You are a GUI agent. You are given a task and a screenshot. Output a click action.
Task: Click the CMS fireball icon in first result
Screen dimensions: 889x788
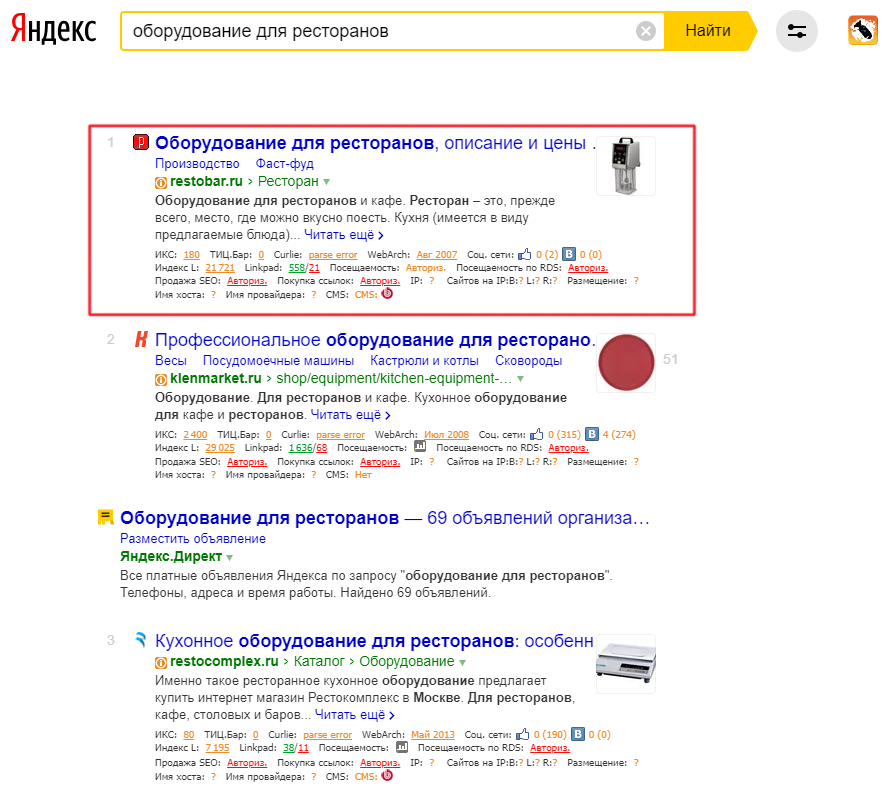pos(386,295)
